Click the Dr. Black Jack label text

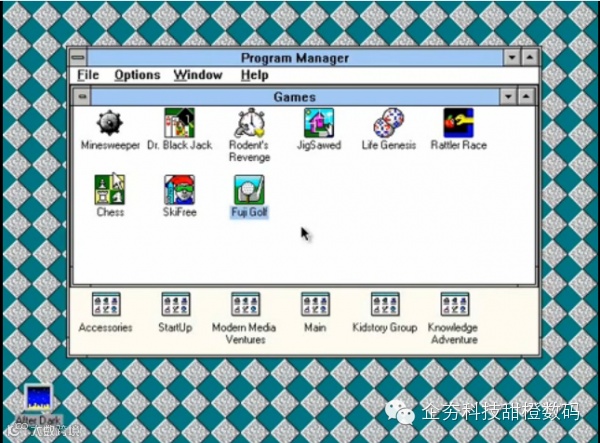coord(179,145)
